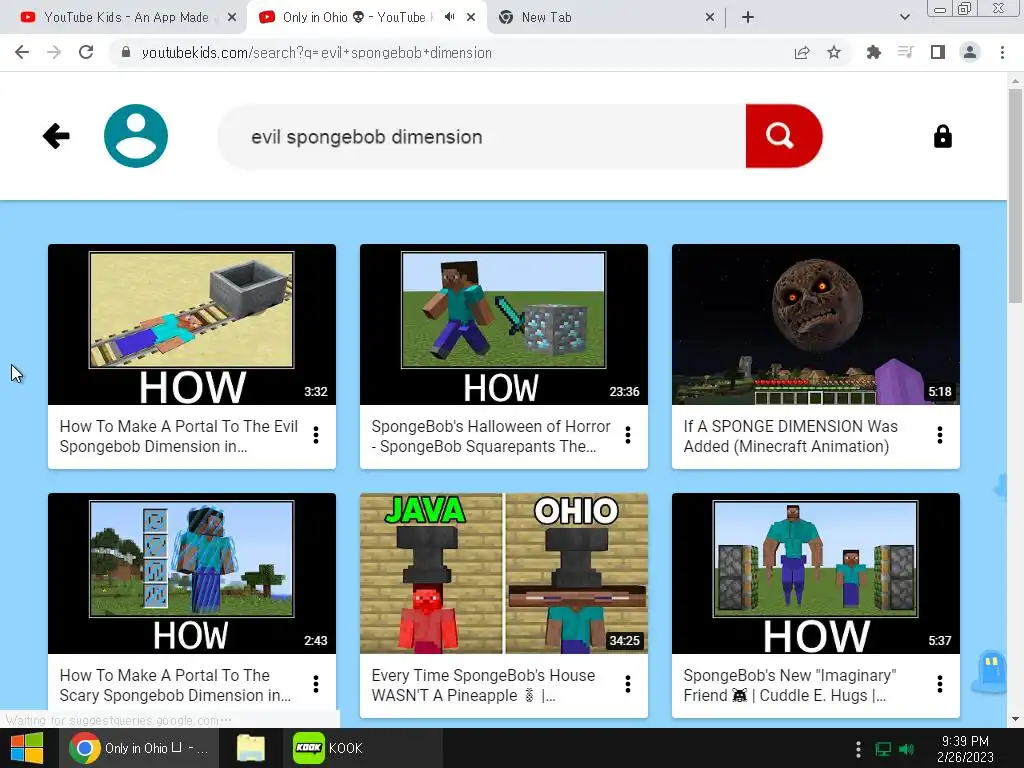Open options for Scary Spongebob Dimension video
This screenshot has width=1024, height=768.
tap(316, 684)
